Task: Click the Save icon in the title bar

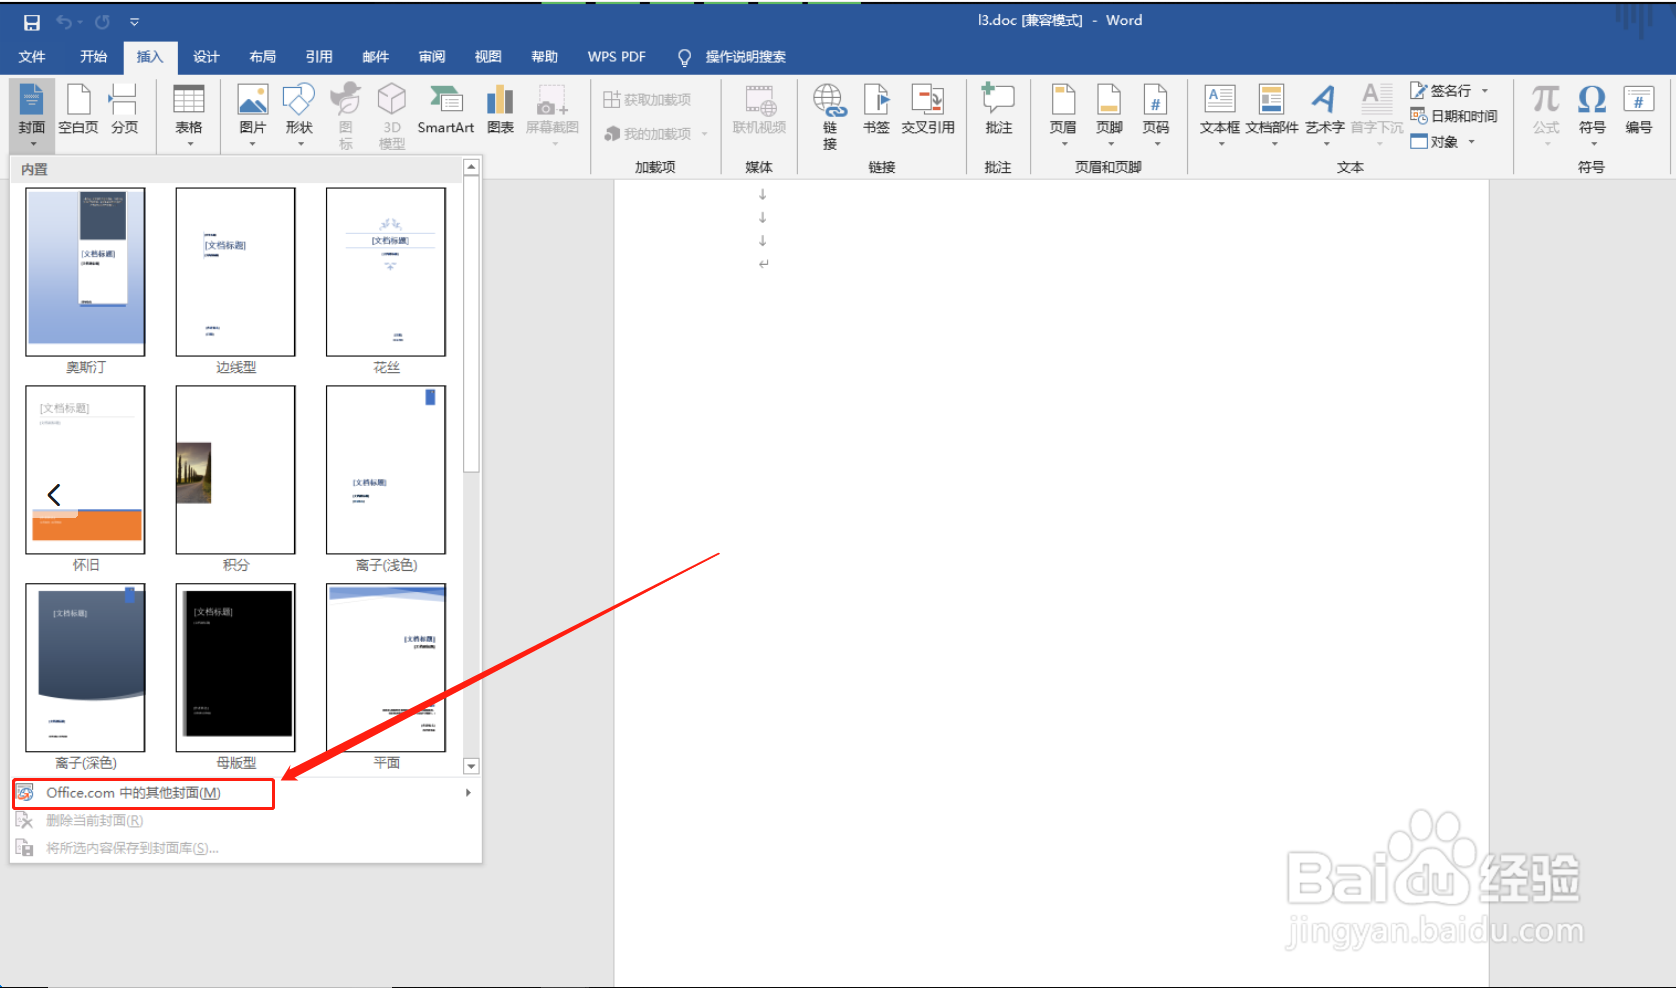Action: [32, 22]
